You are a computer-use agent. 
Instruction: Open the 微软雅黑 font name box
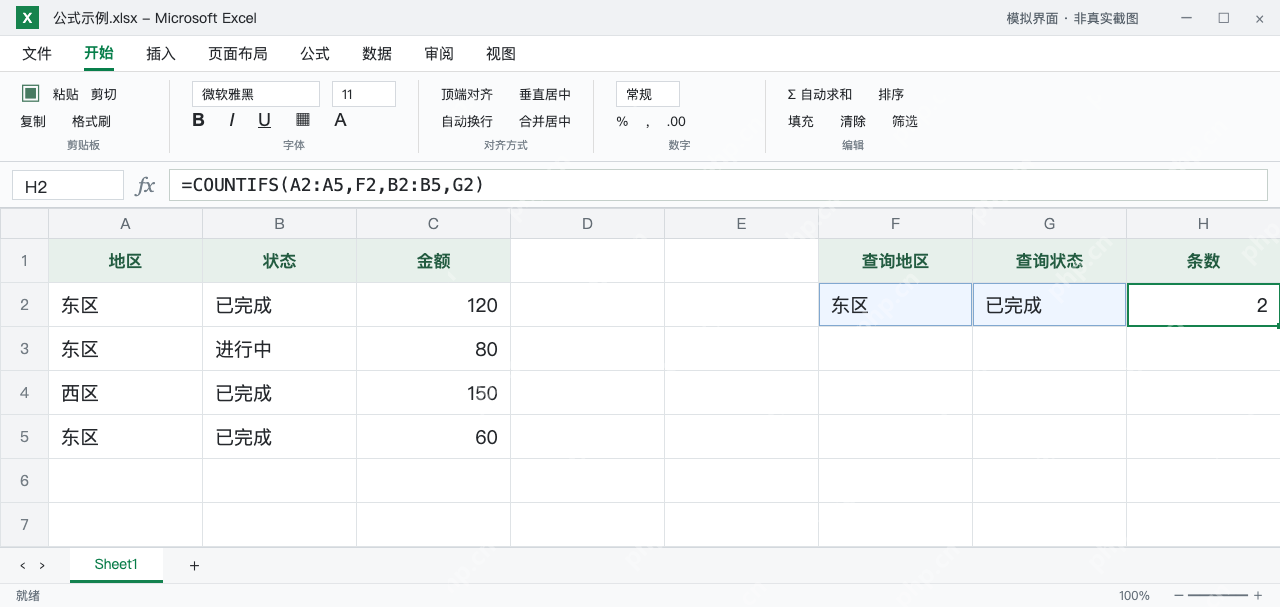click(256, 94)
